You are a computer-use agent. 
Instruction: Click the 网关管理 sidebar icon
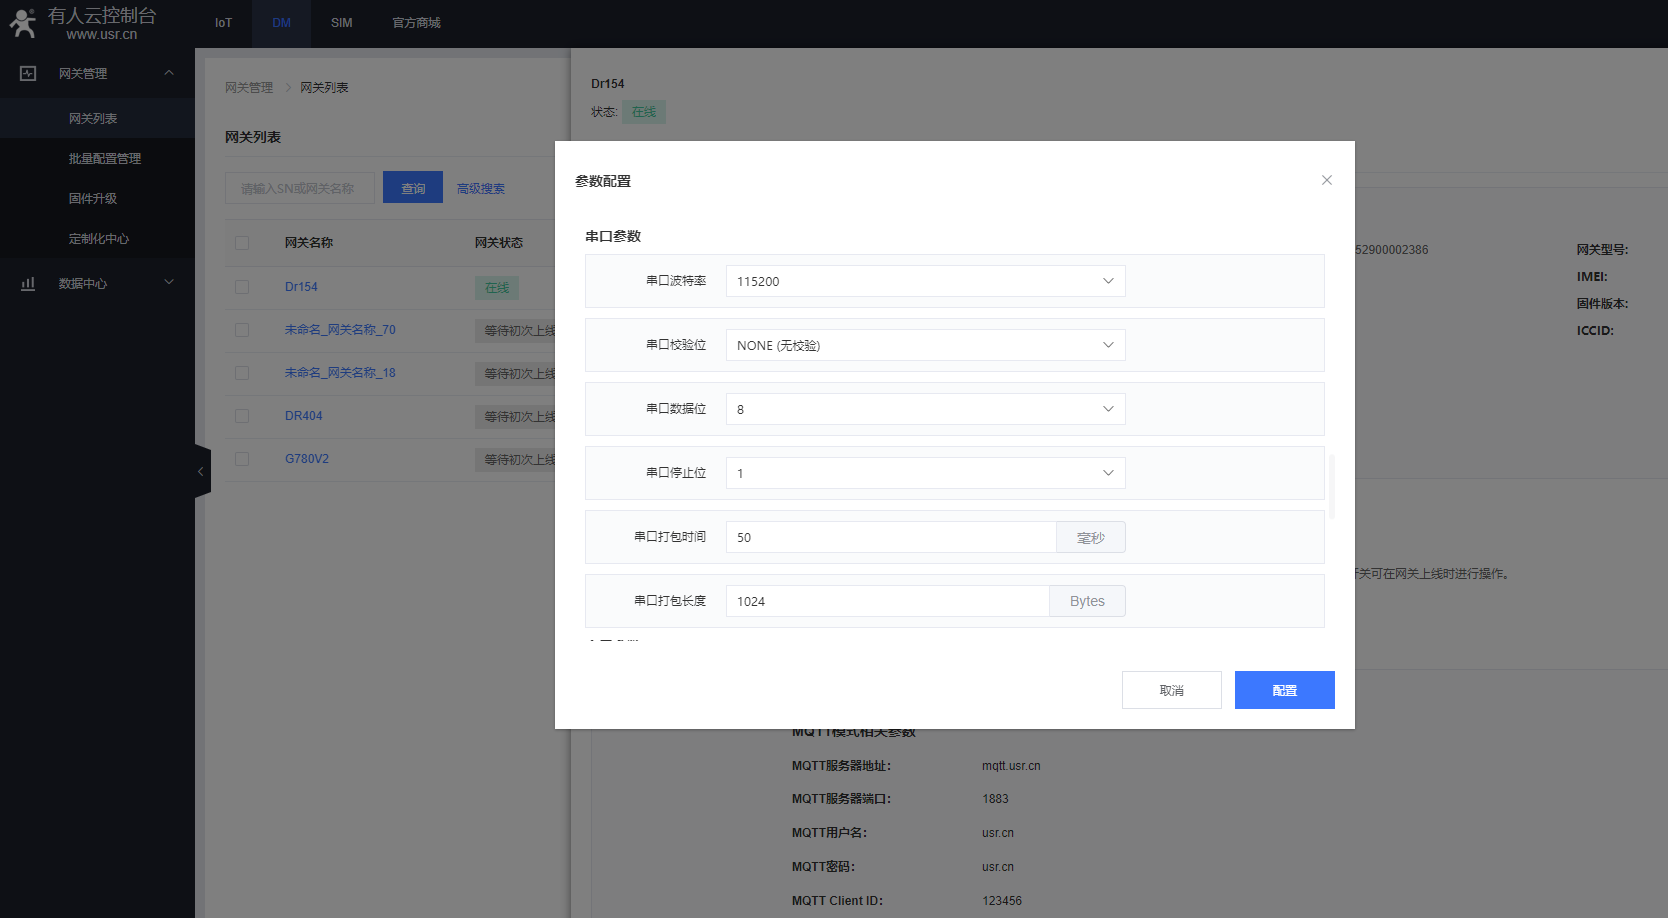28,73
